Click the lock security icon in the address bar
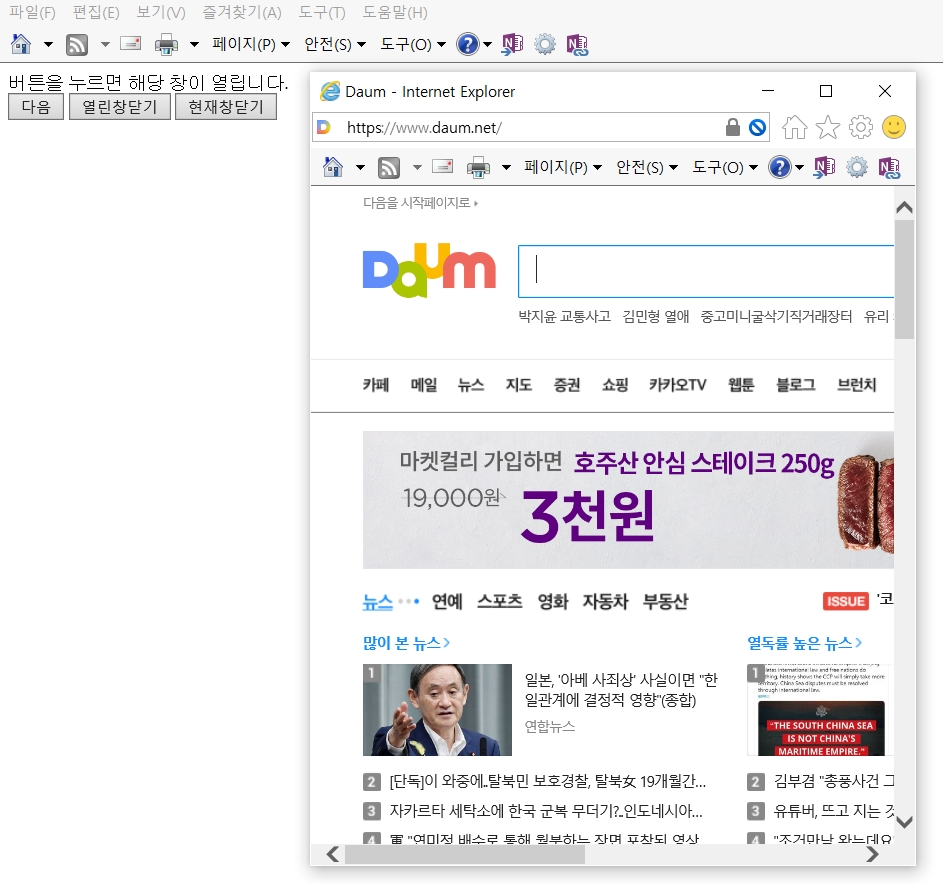 733,127
